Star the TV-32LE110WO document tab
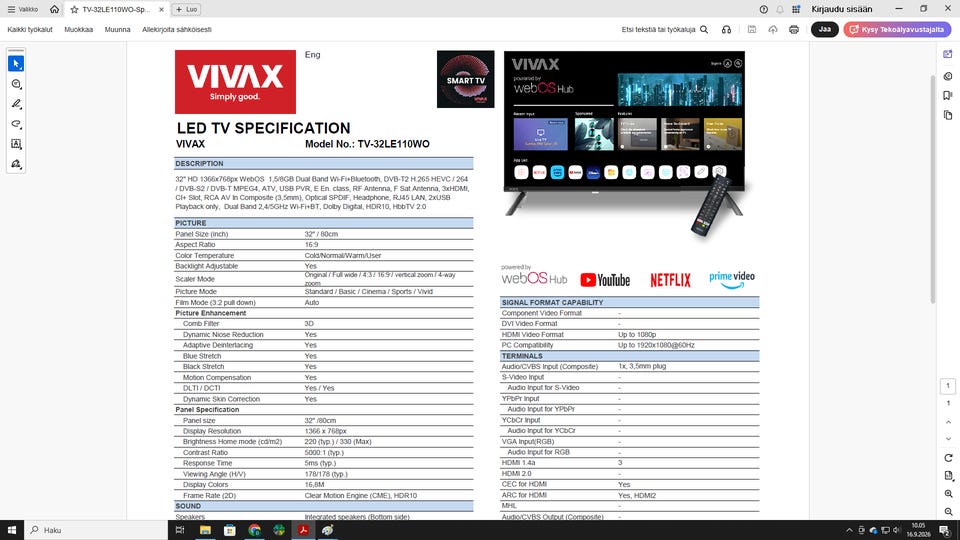Screen dimensions: 960x540 (74, 10)
